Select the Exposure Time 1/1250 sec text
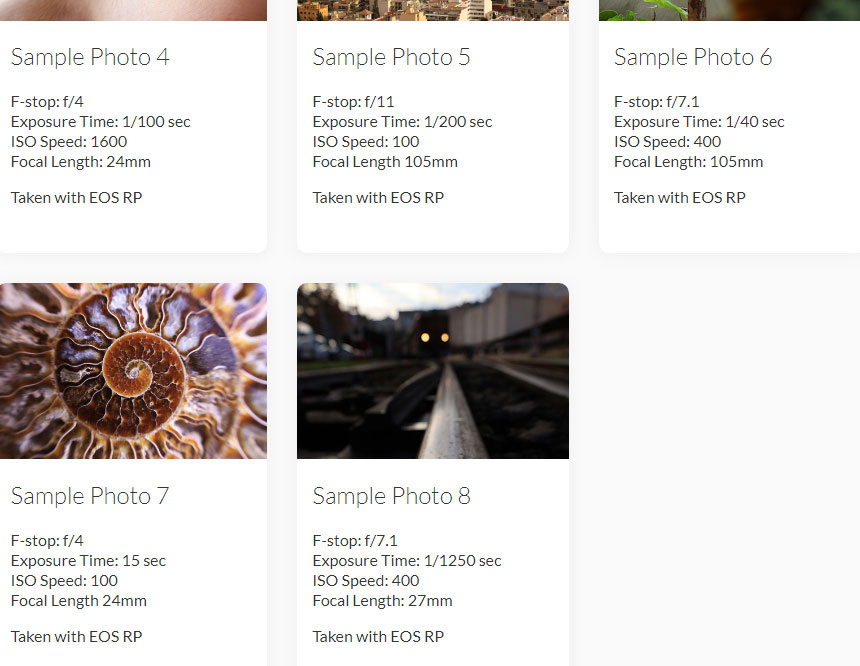The width and height of the screenshot is (860, 666). (408, 560)
